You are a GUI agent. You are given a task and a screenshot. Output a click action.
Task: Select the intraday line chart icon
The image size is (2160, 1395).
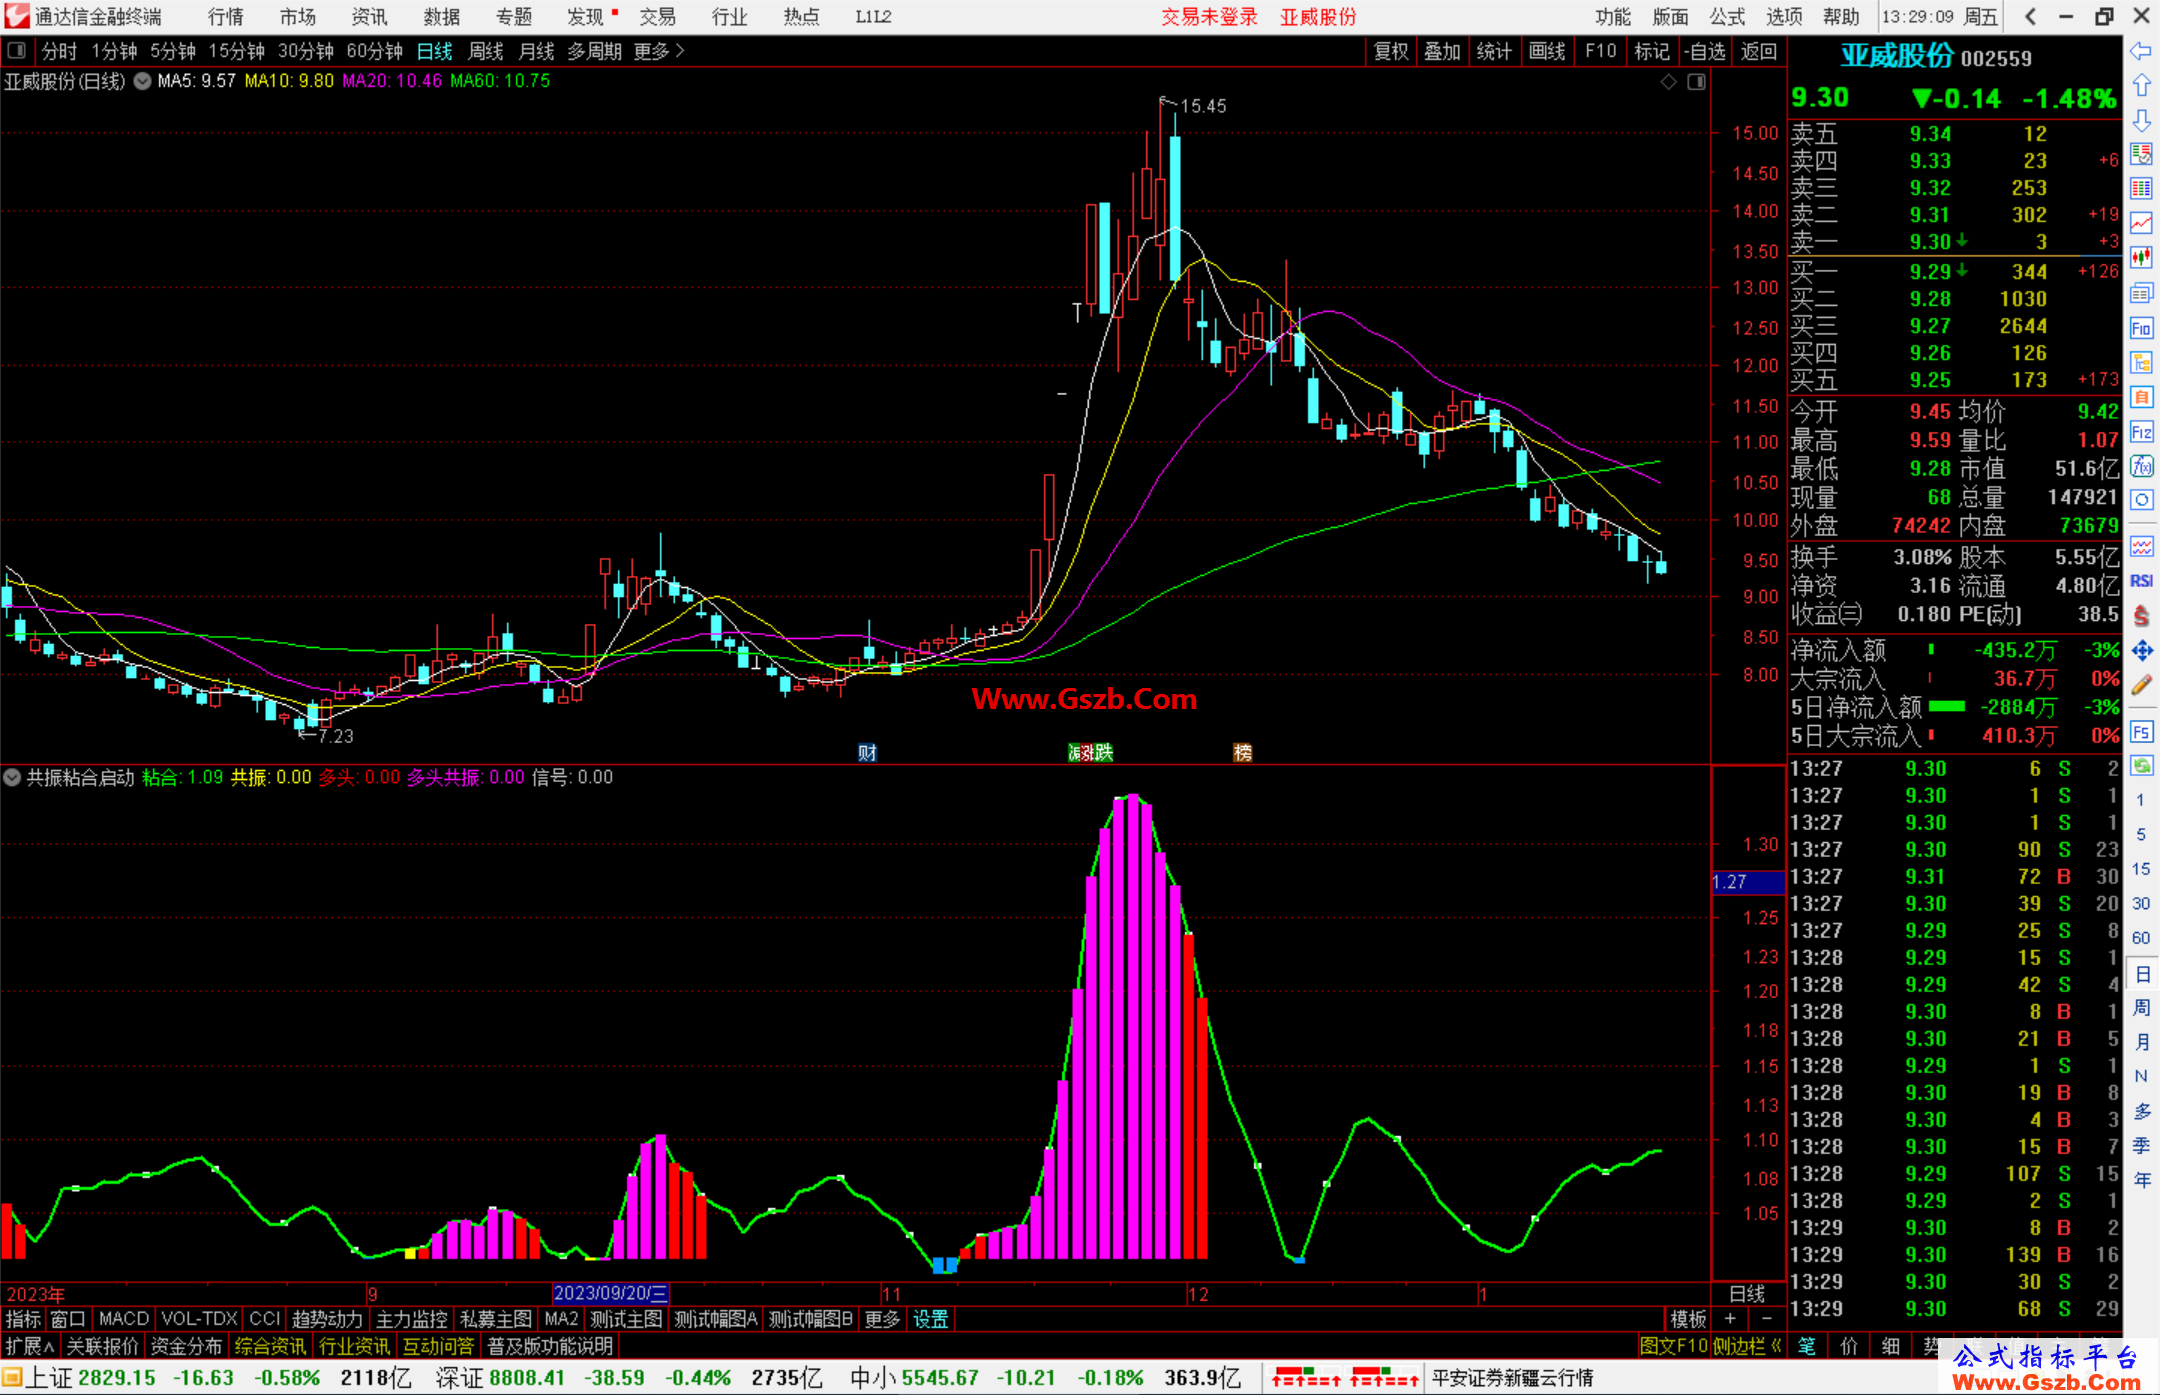click(2141, 223)
